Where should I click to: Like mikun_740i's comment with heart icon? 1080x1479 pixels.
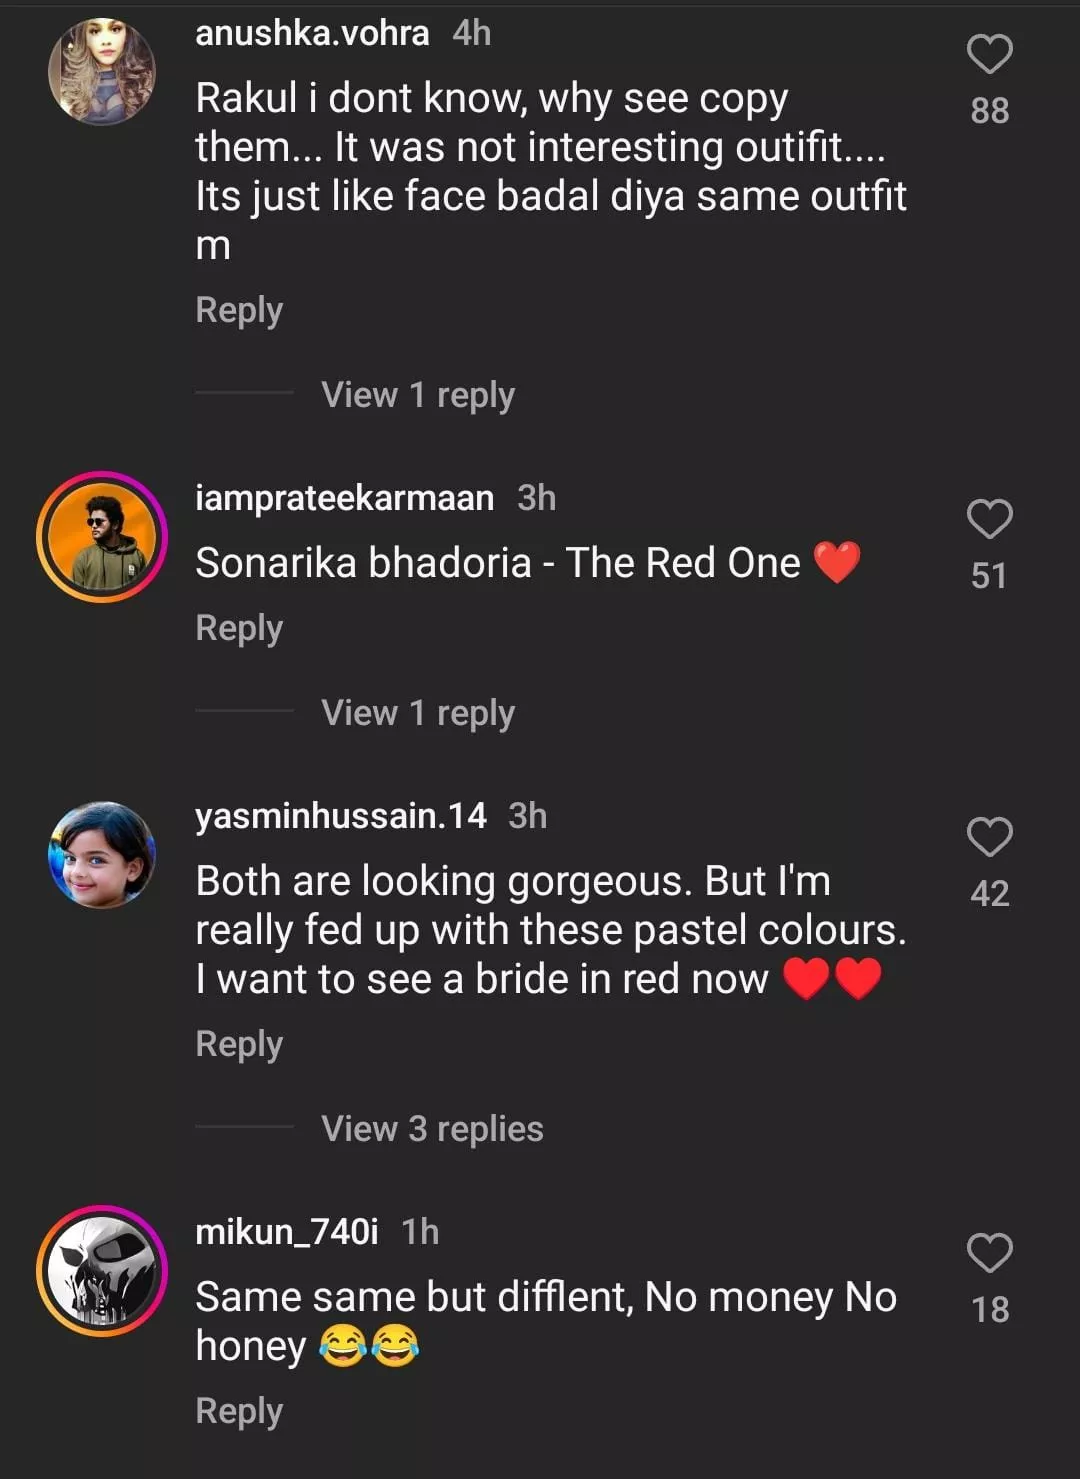point(989,1253)
